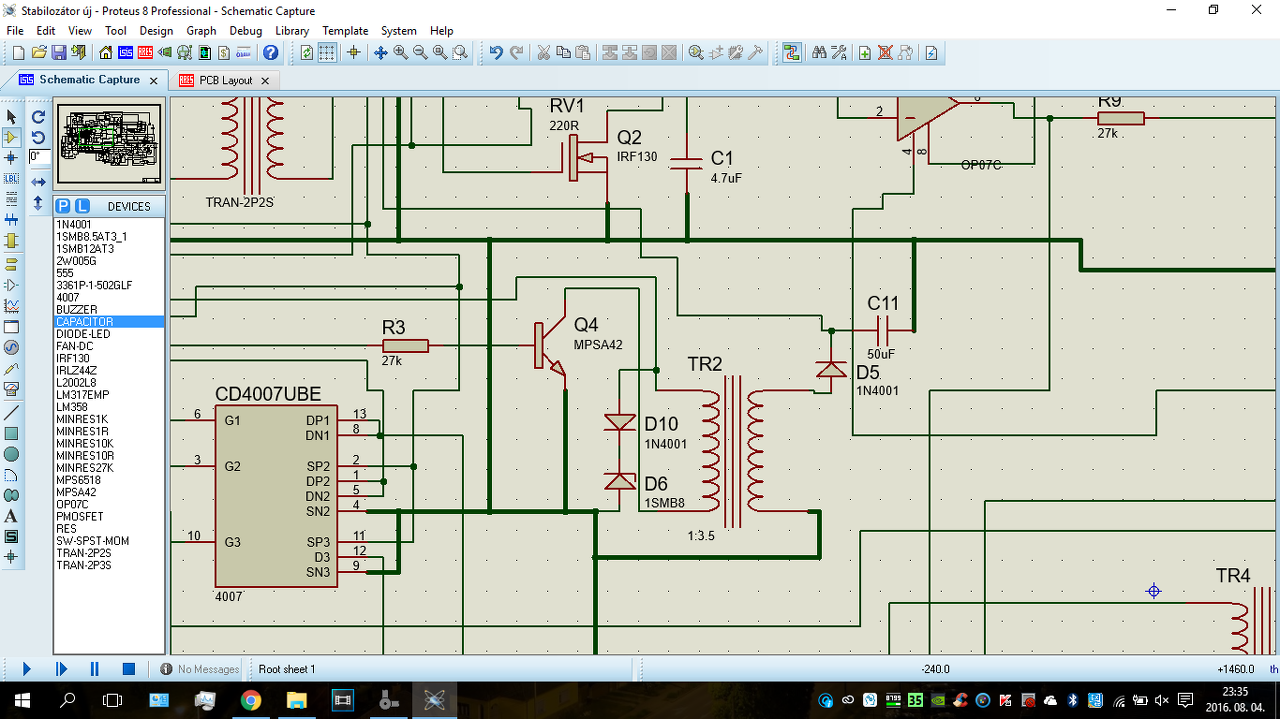Click the schematic overview thumbnail
Image resolution: width=1280 pixels, height=719 pixels.
point(109,143)
